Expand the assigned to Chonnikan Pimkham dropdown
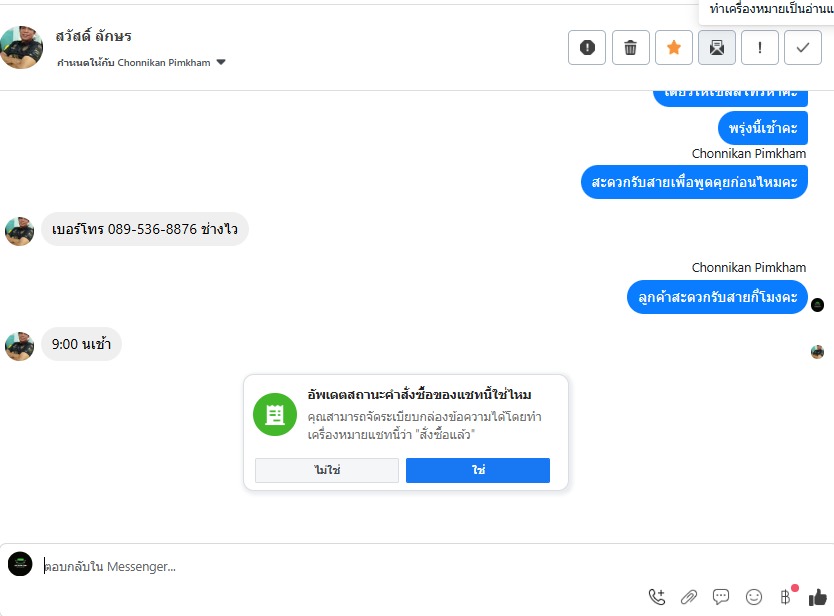 click(x=221, y=62)
